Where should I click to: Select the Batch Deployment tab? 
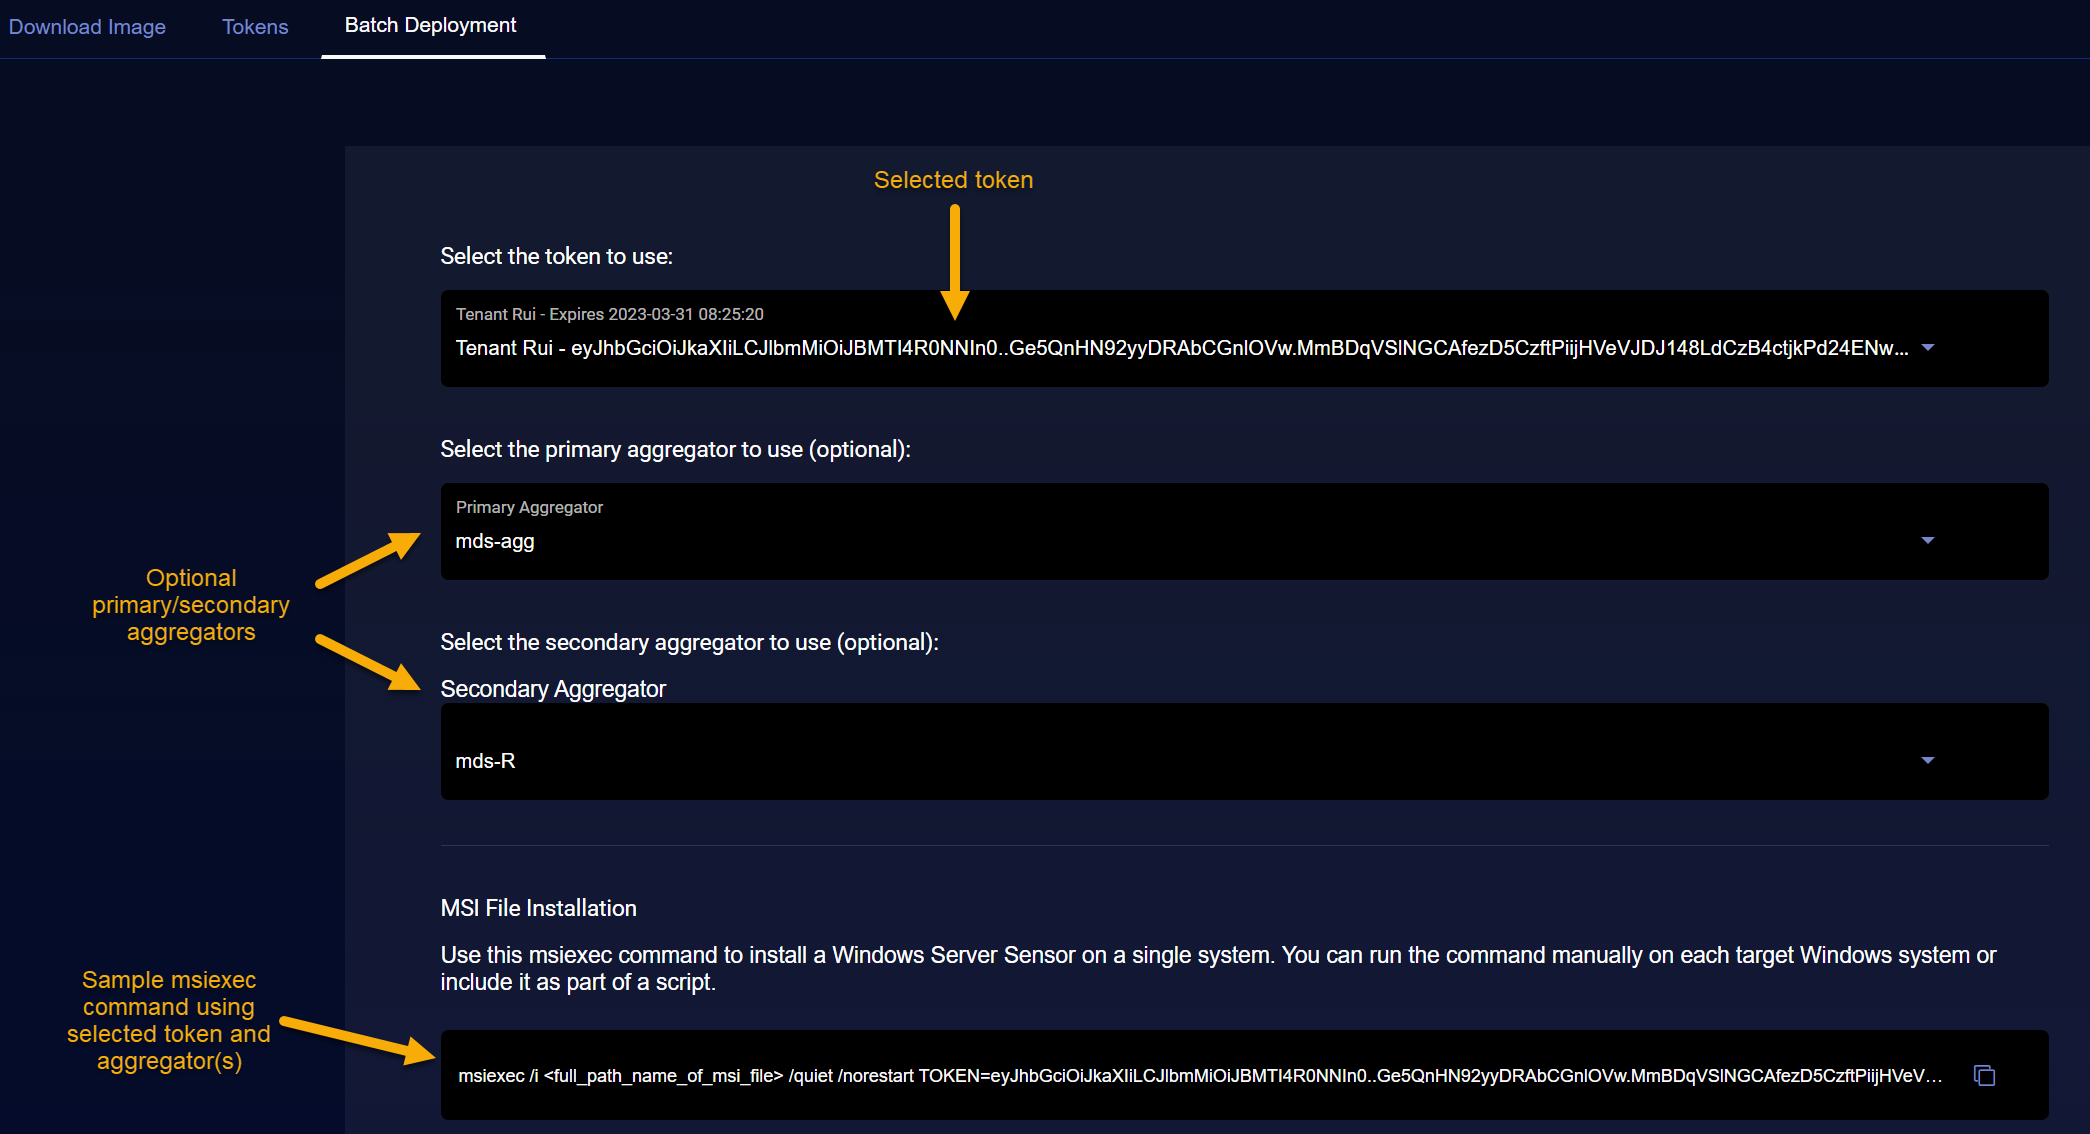(x=430, y=26)
